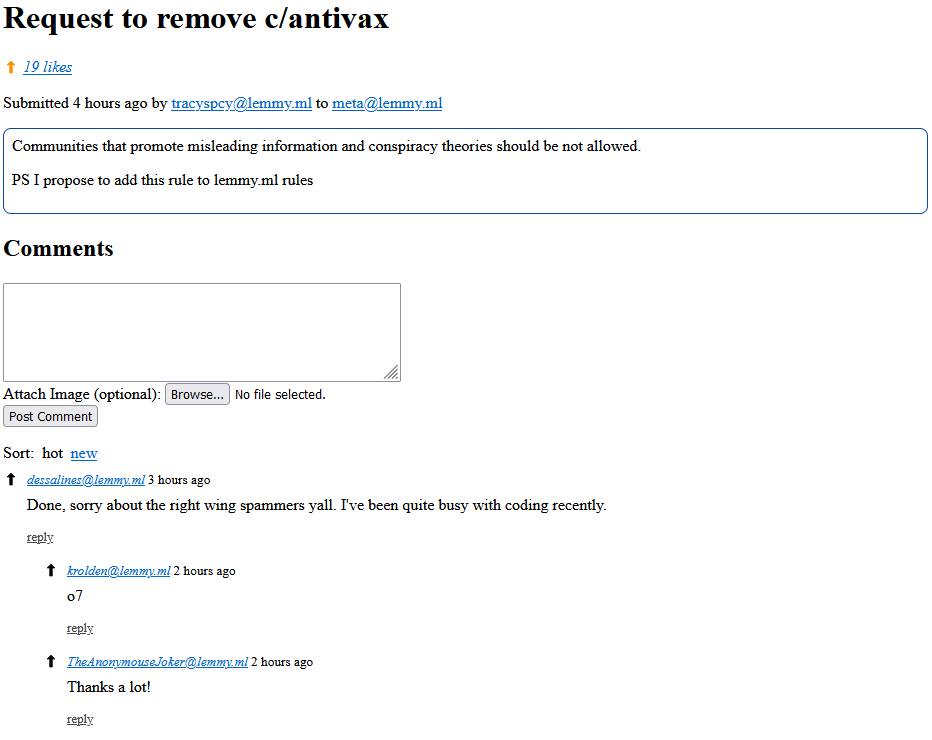Upvote the post with the orange arrow

pos(11,67)
